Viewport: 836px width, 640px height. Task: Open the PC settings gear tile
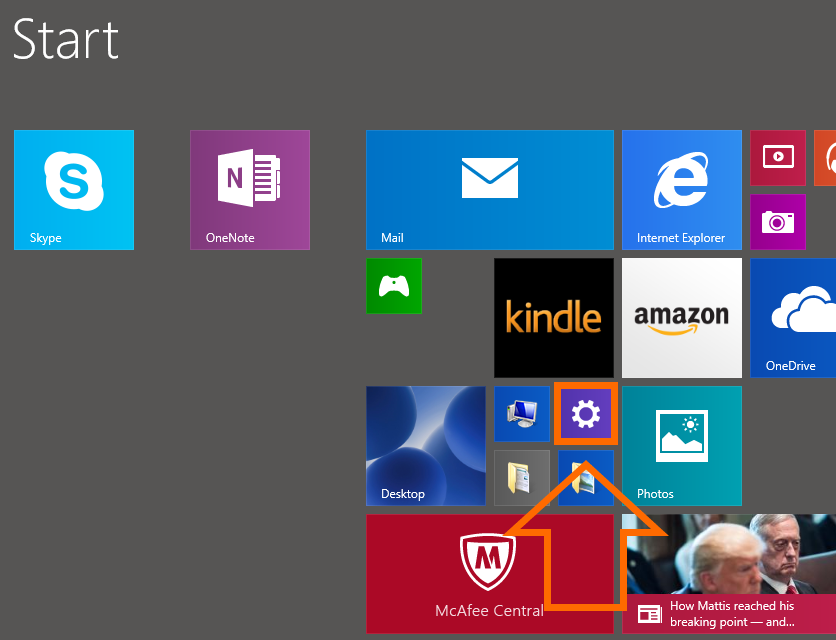pos(586,414)
